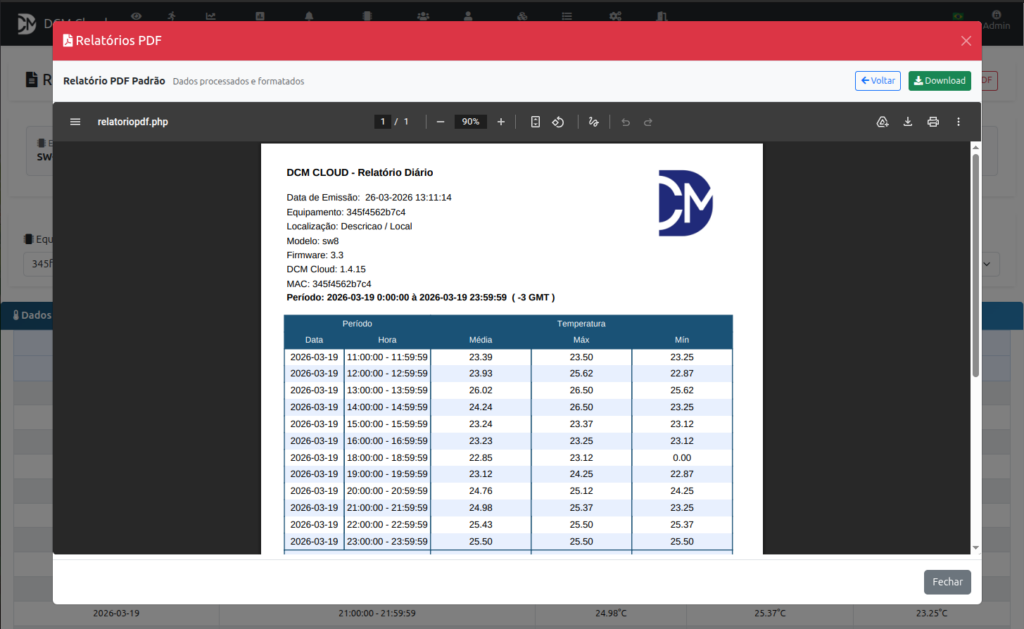Viewport: 1024px width, 629px height.
Task: Activate the draw annotation tool
Action: click(x=593, y=122)
